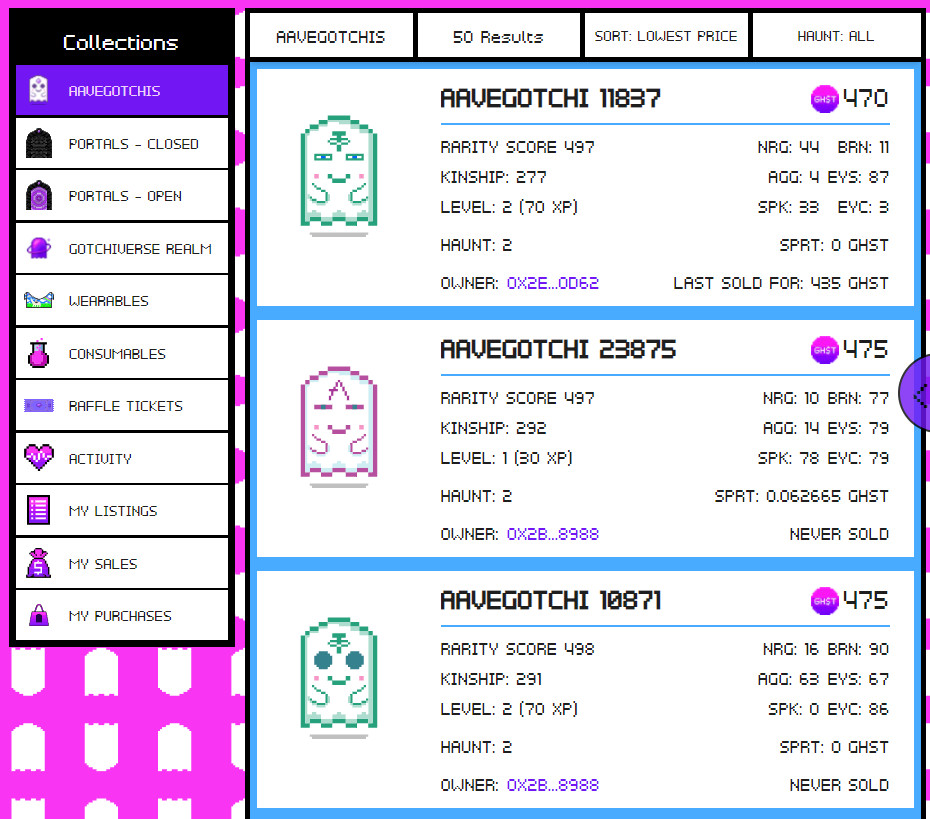Click the closed portal icon
This screenshot has width=930, height=819.
[x=39, y=143]
